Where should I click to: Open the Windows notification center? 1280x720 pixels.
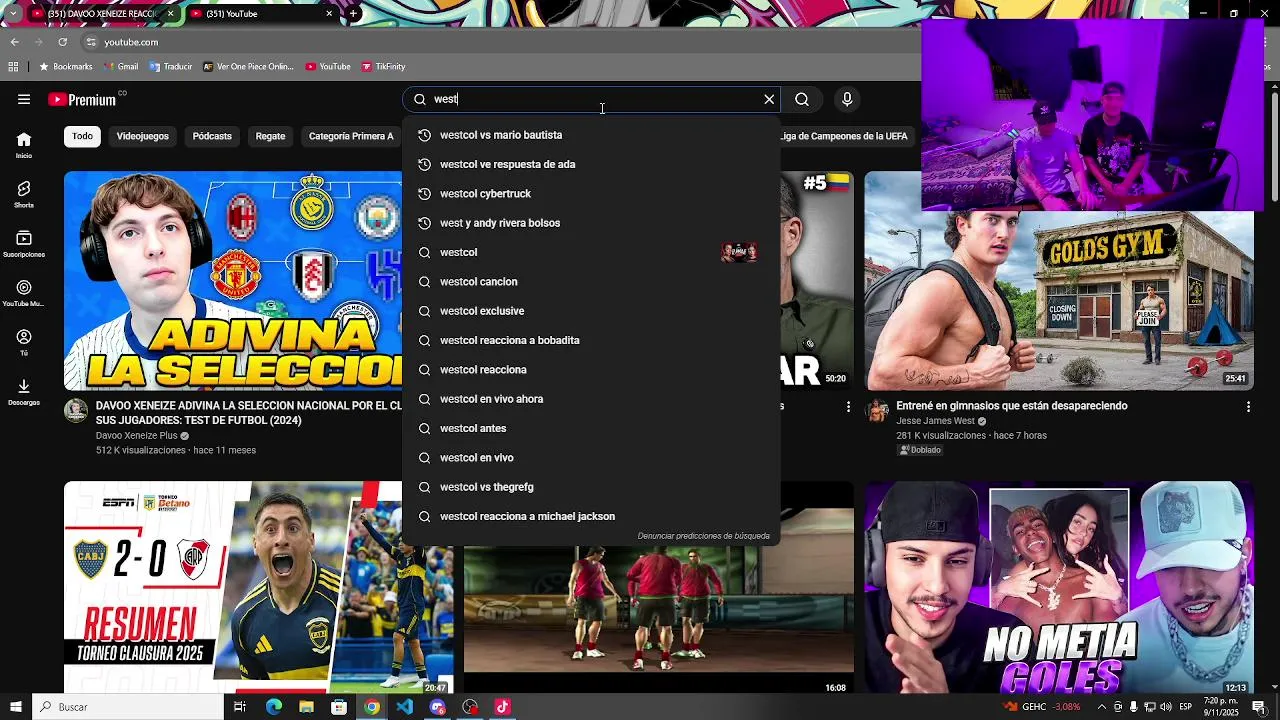click(1259, 707)
